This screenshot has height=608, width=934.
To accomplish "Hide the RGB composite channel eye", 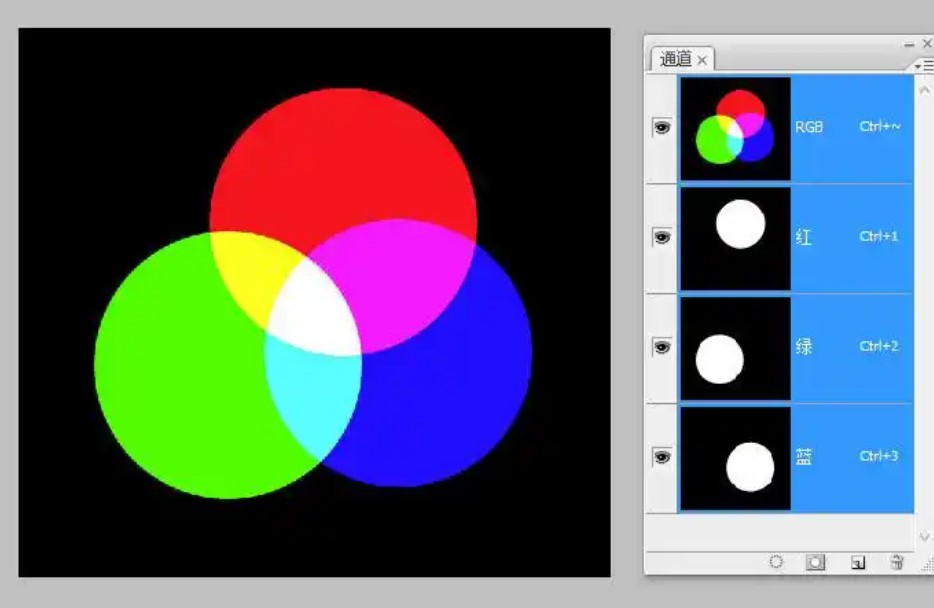I will 661,127.
